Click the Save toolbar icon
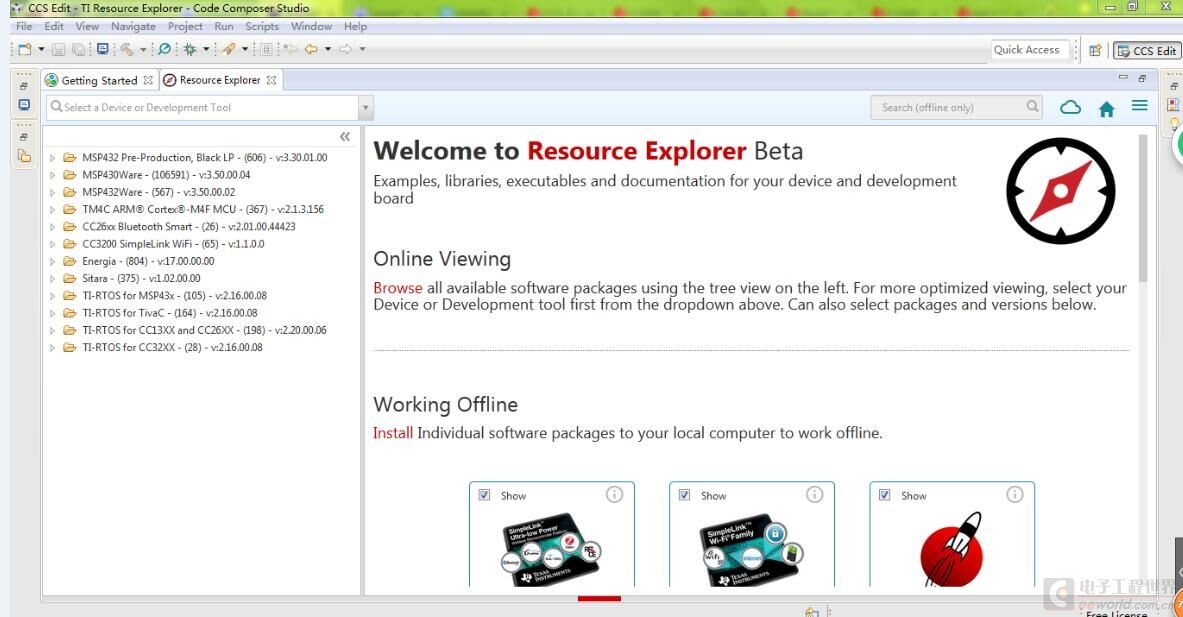Image resolution: width=1183 pixels, height=617 pixels. pyautogui.click(x=58, y=50)
